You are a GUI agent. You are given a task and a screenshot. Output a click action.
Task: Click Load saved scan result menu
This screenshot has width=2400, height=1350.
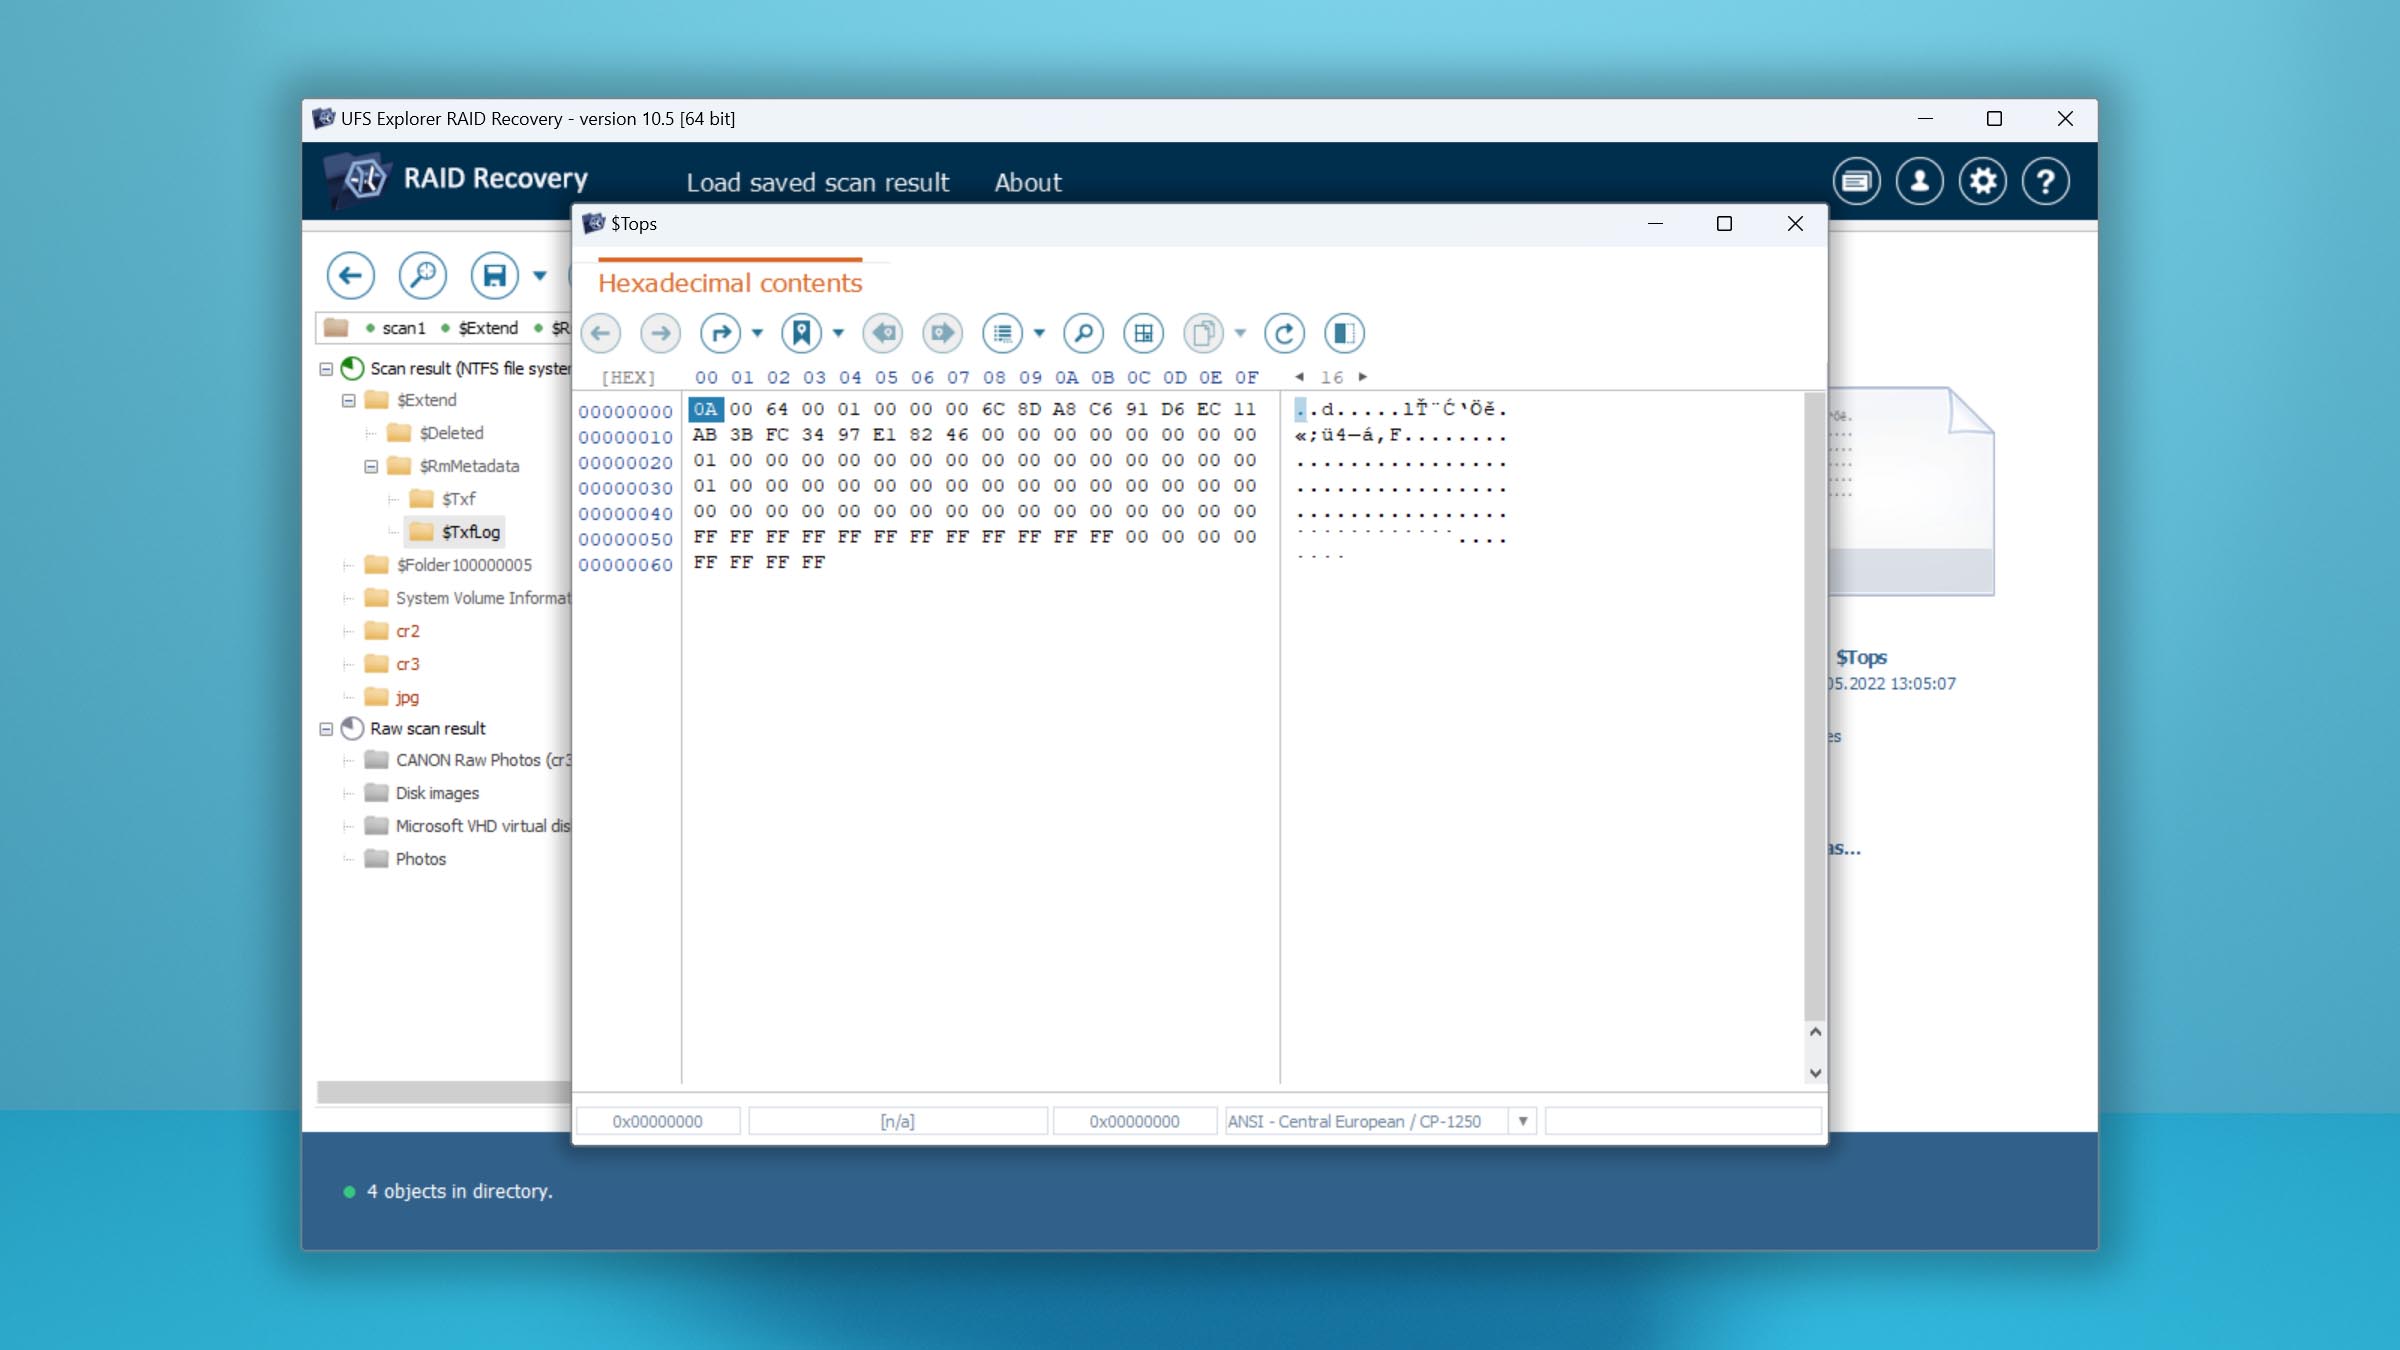(x=817, y=182)
